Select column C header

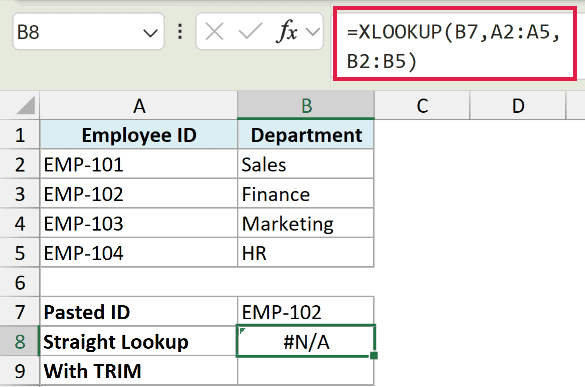point(422,106)
